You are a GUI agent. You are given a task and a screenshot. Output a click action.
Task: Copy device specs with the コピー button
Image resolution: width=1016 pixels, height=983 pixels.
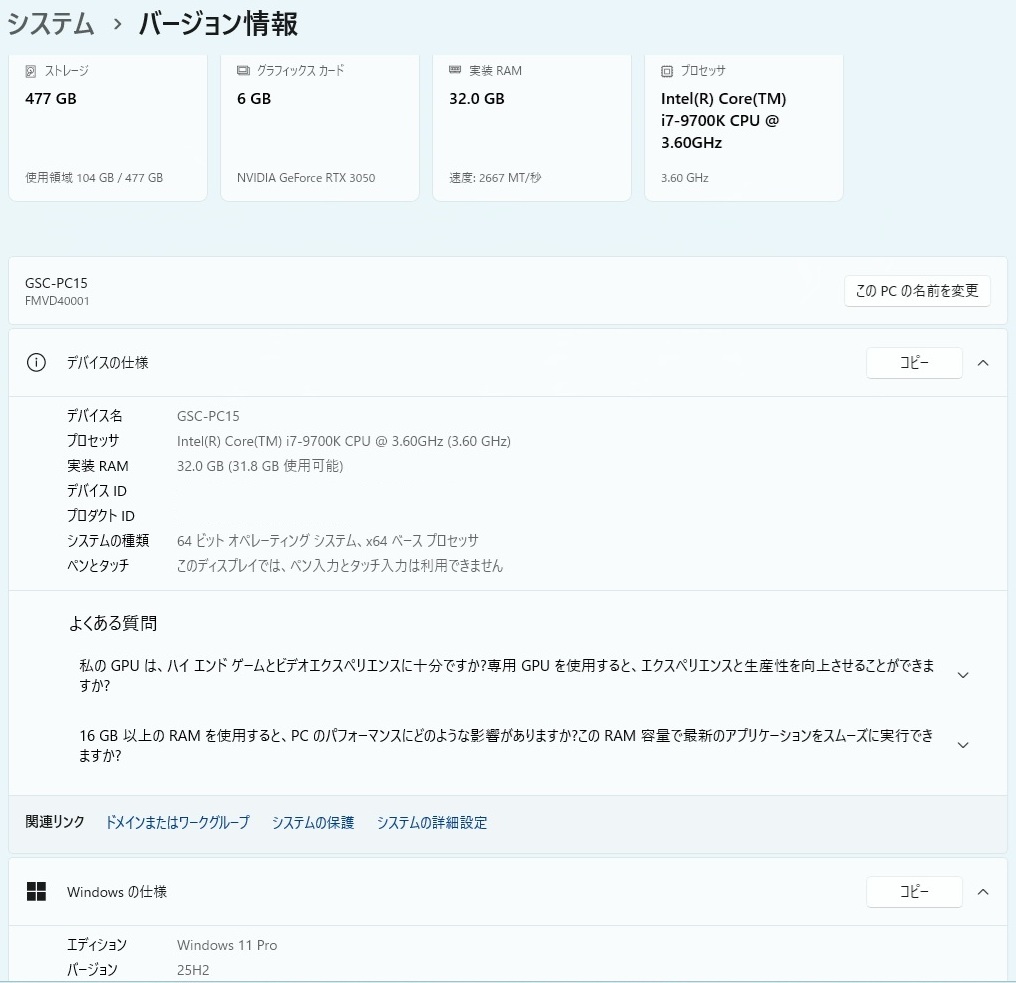point(913,363)
